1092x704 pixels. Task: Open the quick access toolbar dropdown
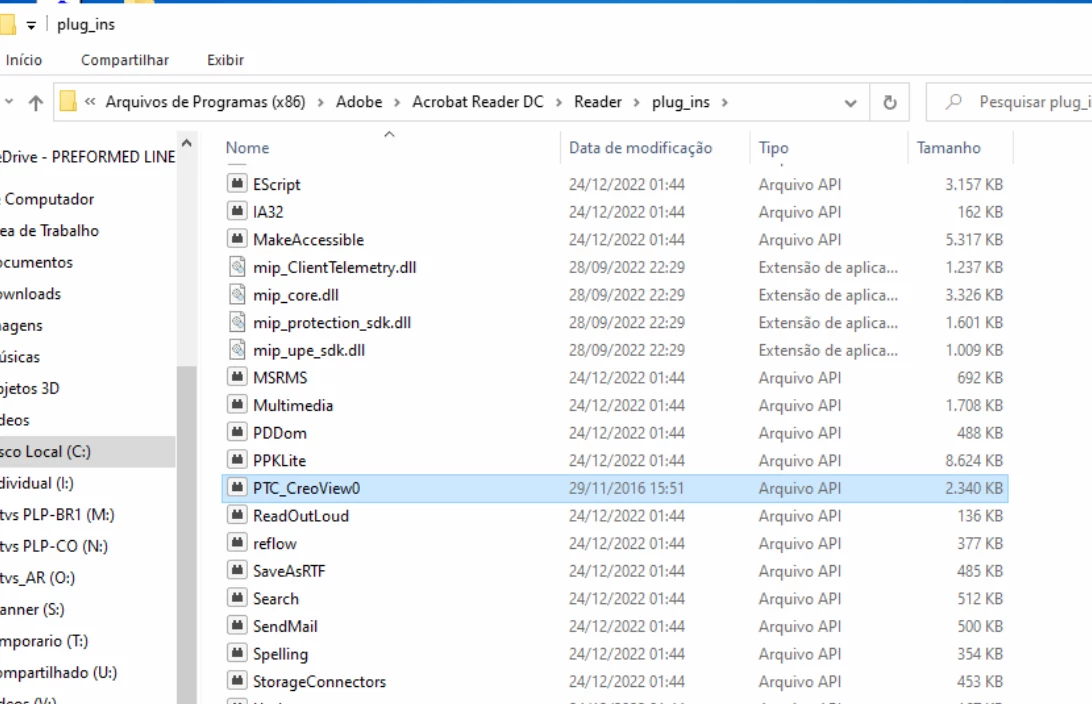pyautogui.click(x=31, y=26)
